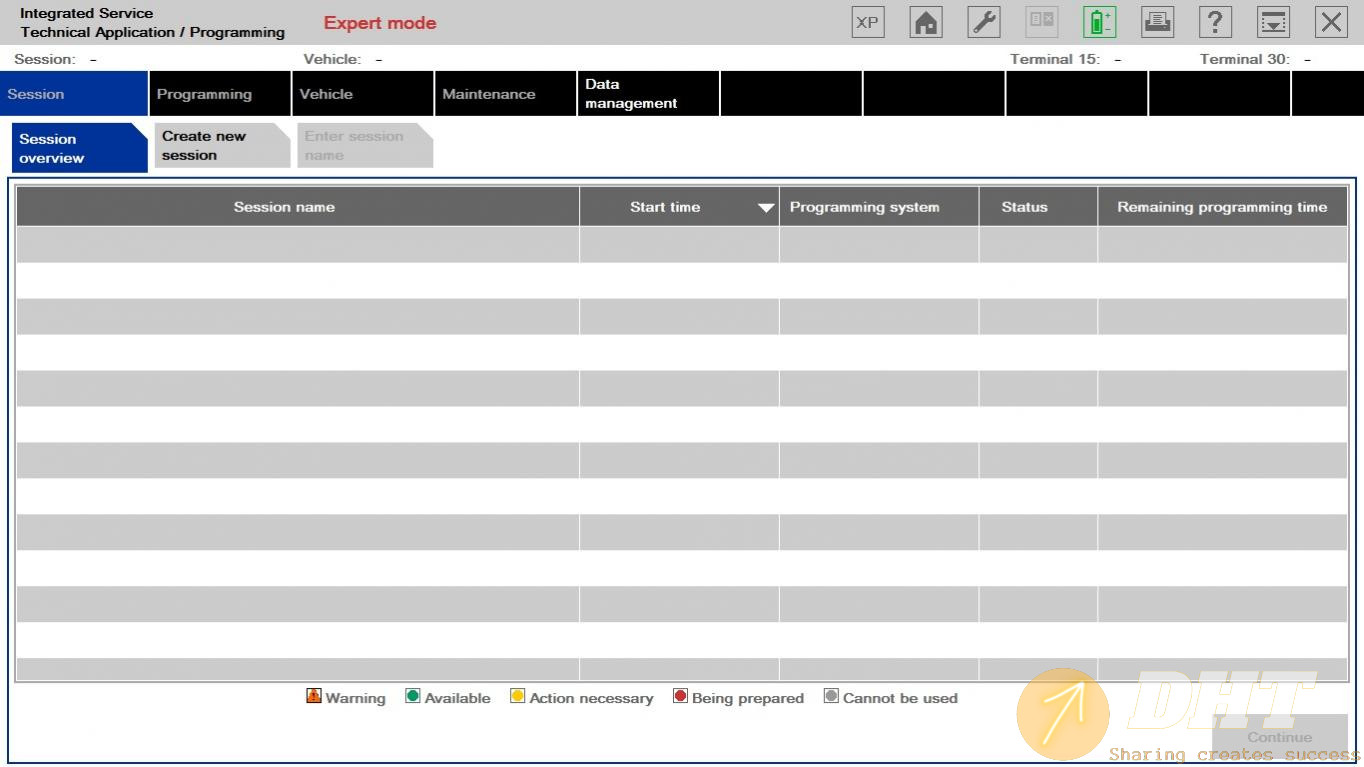
Task: Open help with the question mark icon
Action: (1214, 23)
